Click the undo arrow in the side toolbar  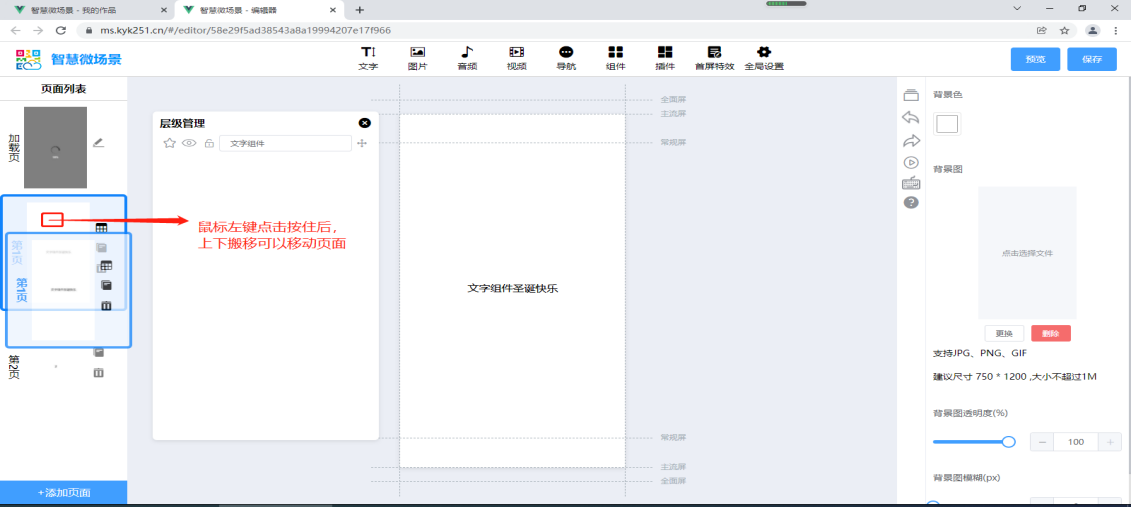[x=911, y=118]
